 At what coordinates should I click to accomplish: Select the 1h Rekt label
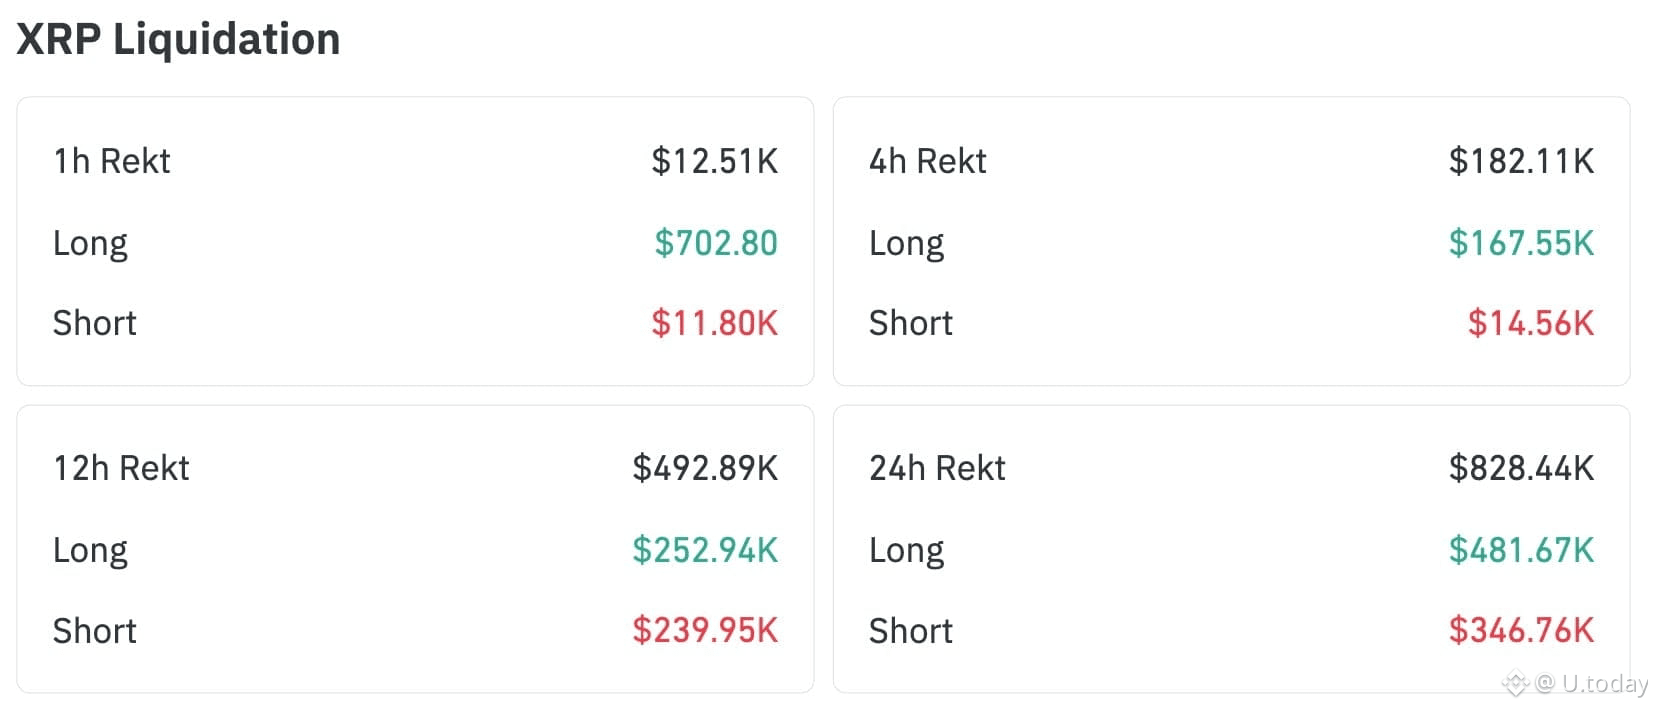[x=111, y=161]
